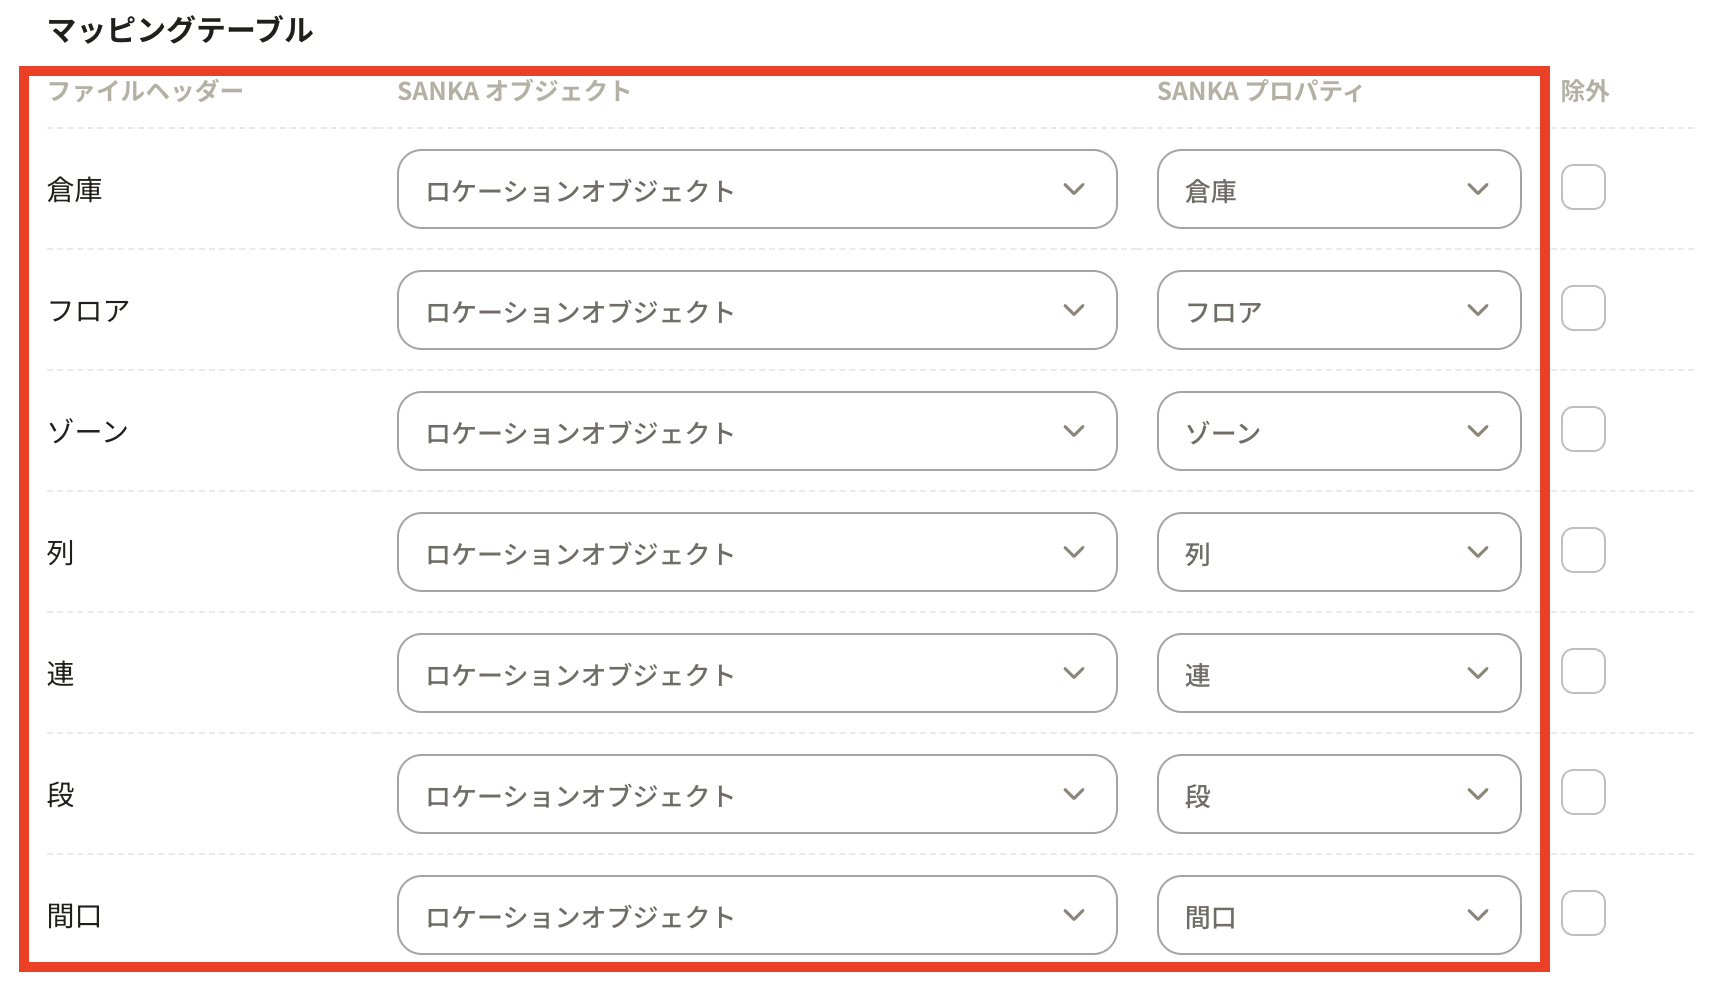
Task: Expand the フロア SANKA property dropdown
Action: pos(1338,311)
